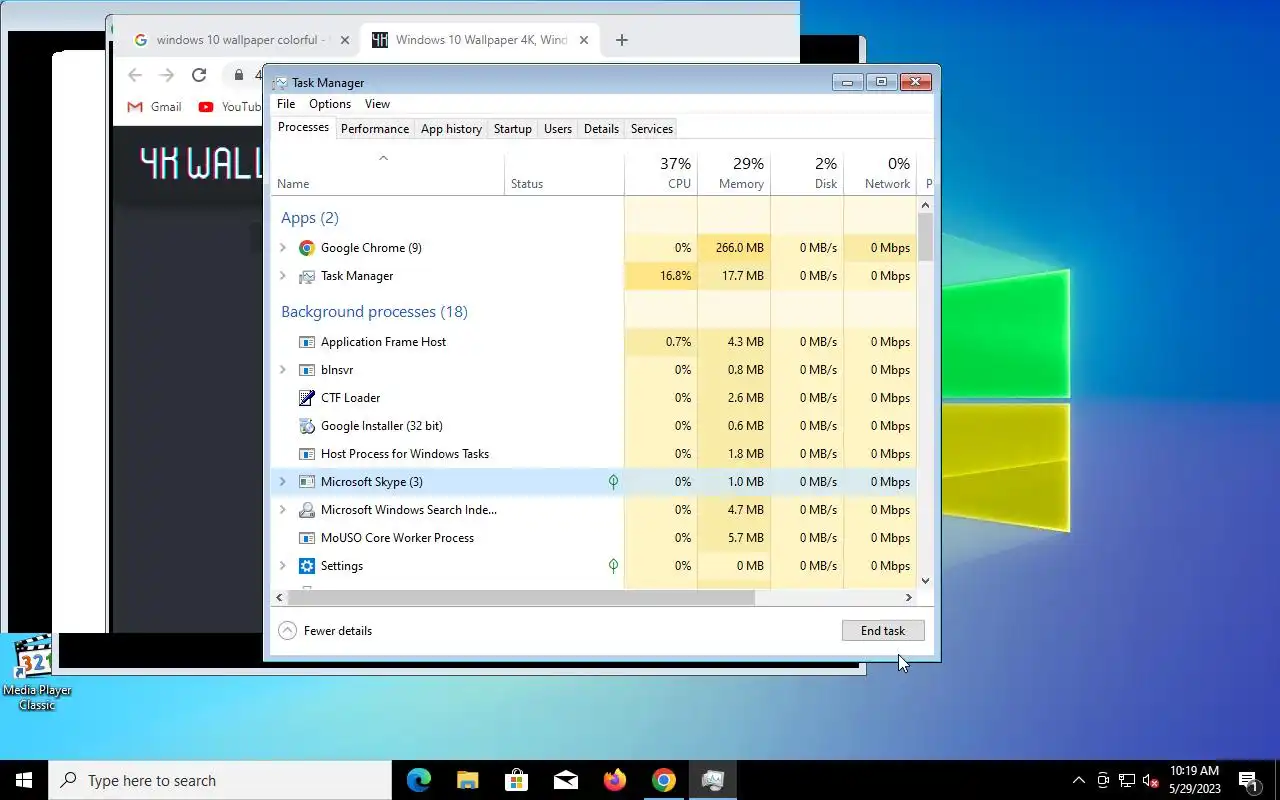The image size is (1280, 800).
Task: Collapse view with the Fewer details button
Action: point(325,631)
